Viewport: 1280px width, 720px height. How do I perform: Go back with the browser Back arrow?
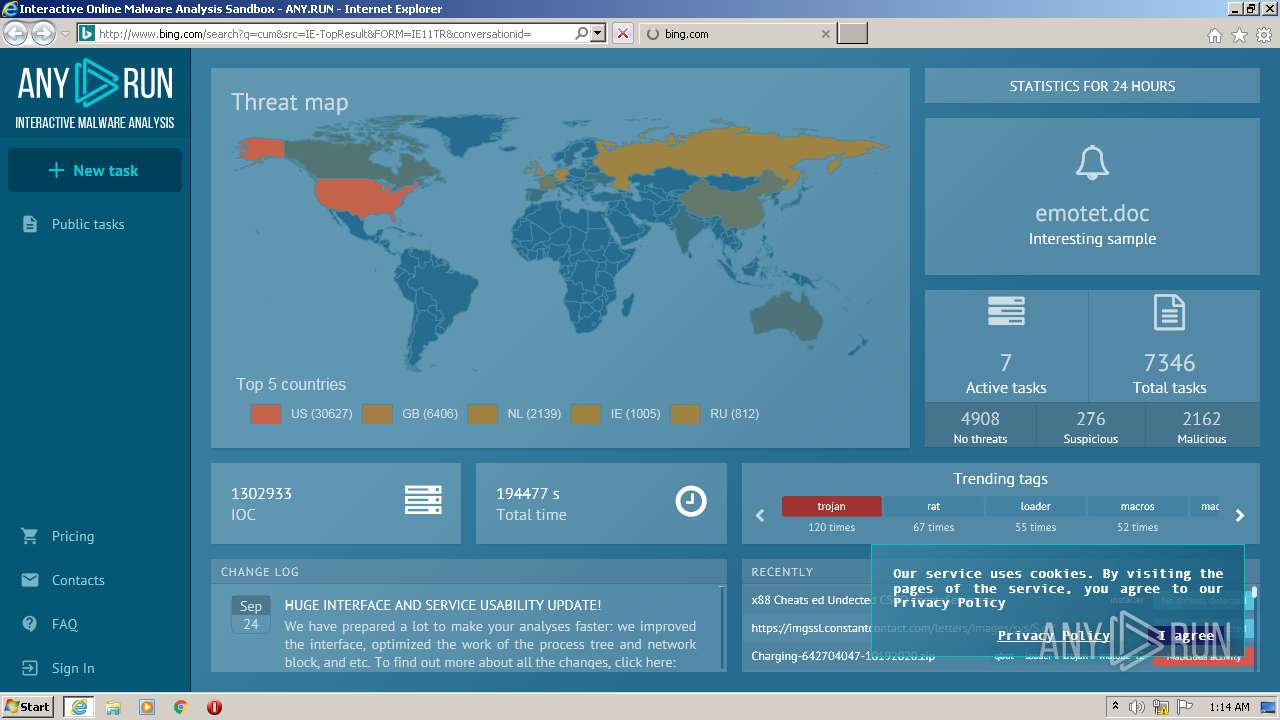[x=15, y=34]
